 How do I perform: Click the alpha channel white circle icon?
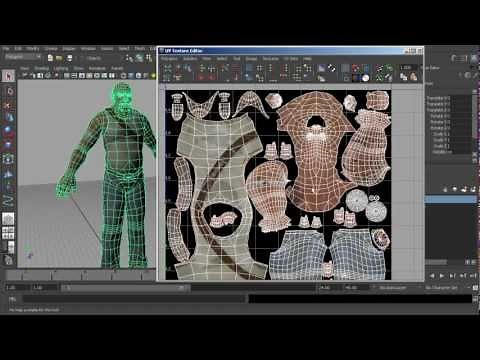pos(366,78)
